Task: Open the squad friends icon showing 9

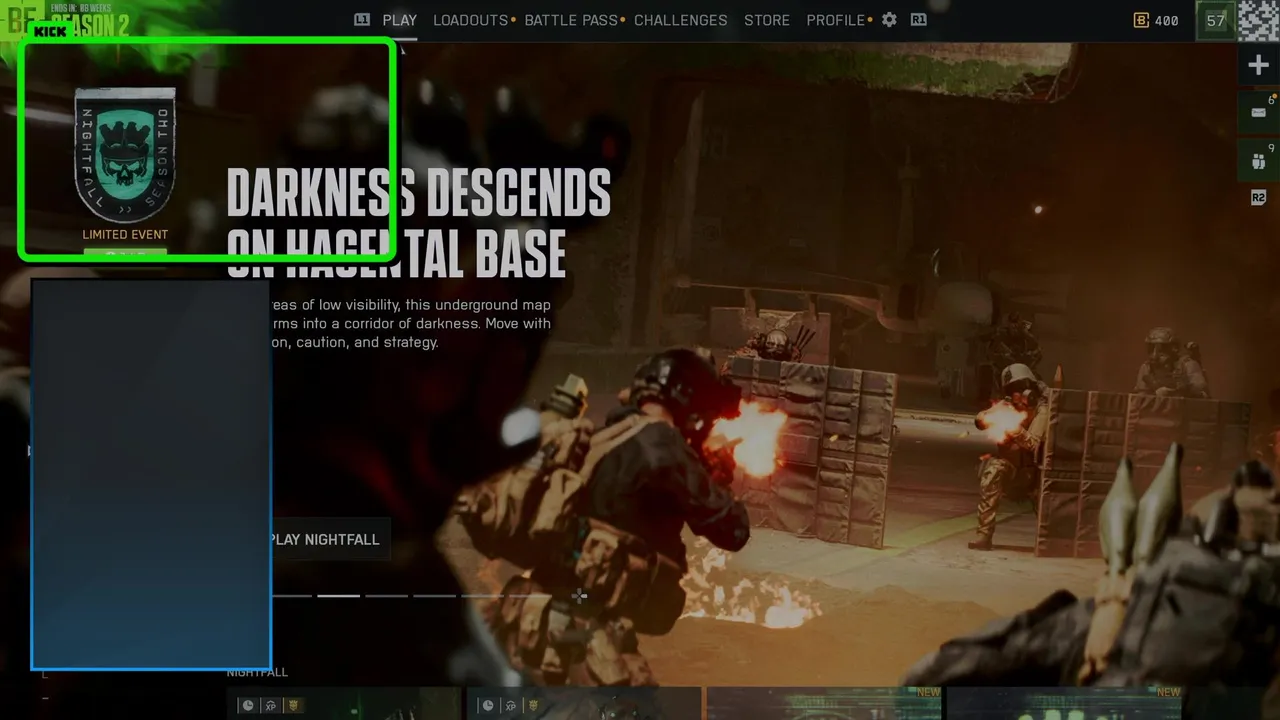Action: pyautogui.click(x=1259, y=160)
